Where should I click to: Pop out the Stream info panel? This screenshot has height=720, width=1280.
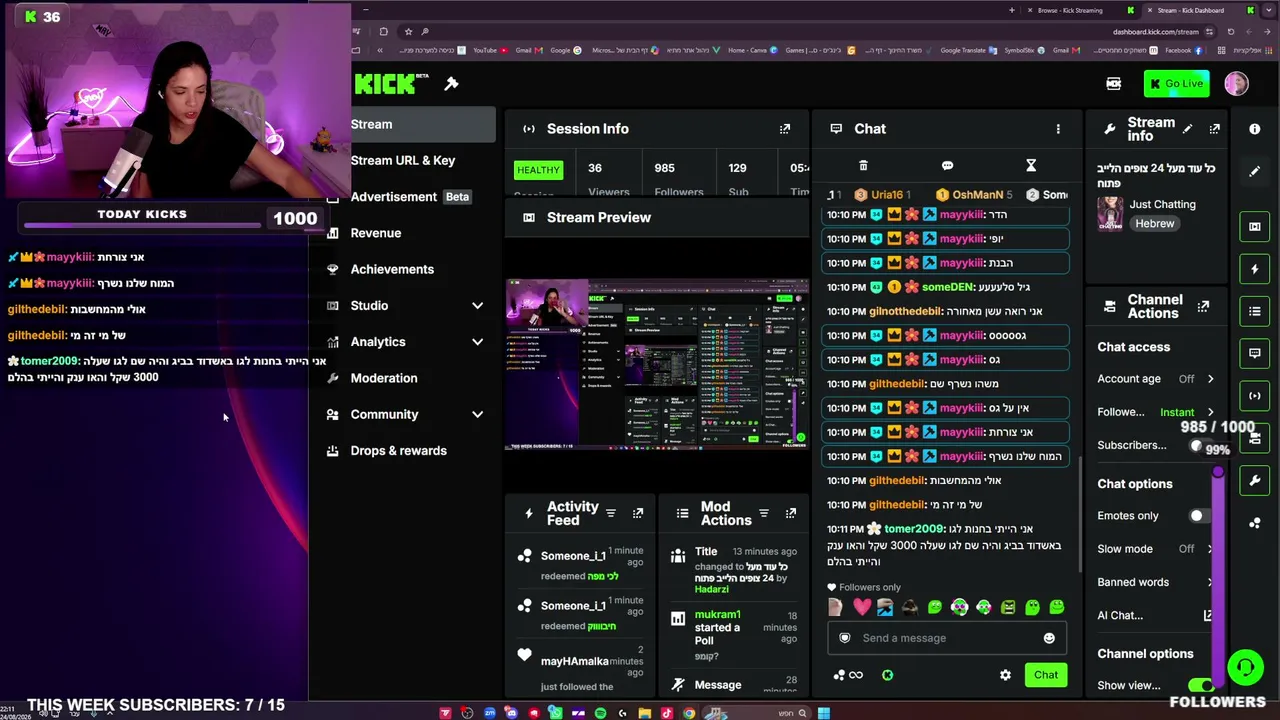point(1214,129)
